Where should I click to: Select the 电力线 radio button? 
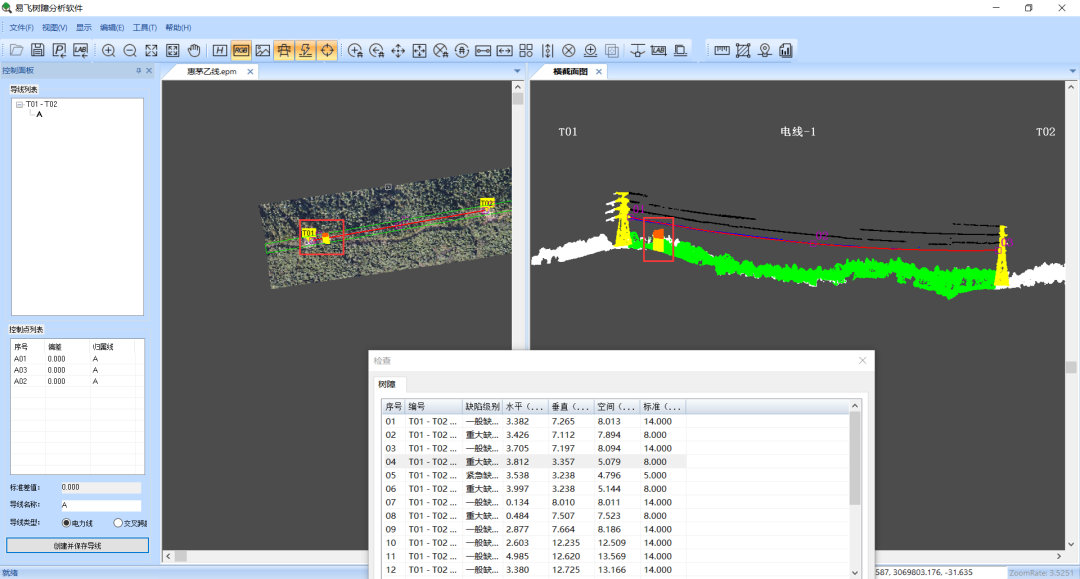[x=67, y=523]
